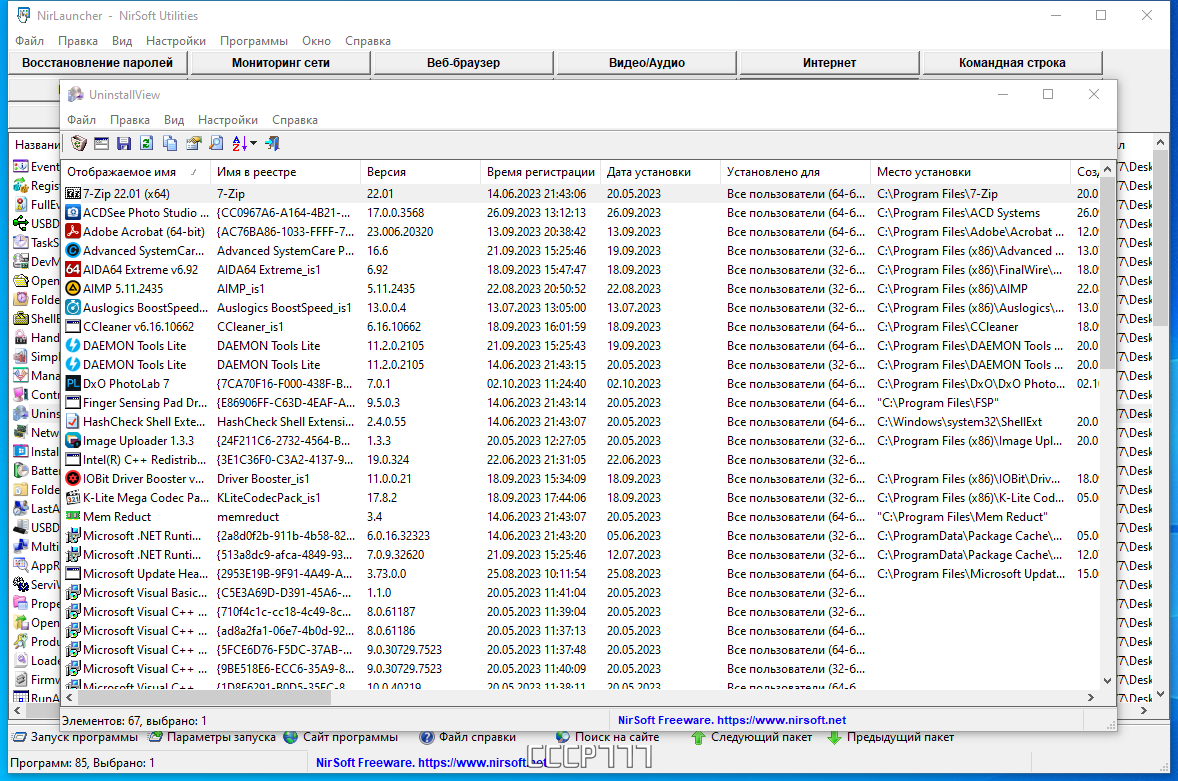The width and height of the screenshot is (1178, 781).
Task: Switch to the Командная строка tab
Action: pos(1012,63)
